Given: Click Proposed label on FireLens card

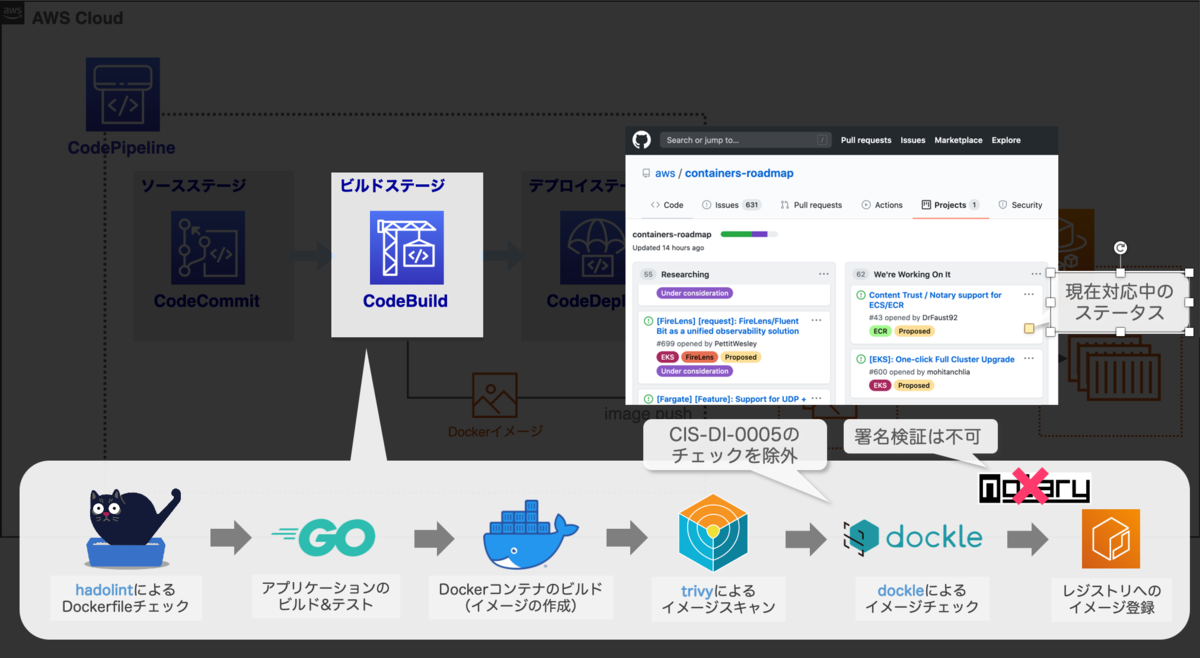Looking at the screenshot, I should pos(740,357).
